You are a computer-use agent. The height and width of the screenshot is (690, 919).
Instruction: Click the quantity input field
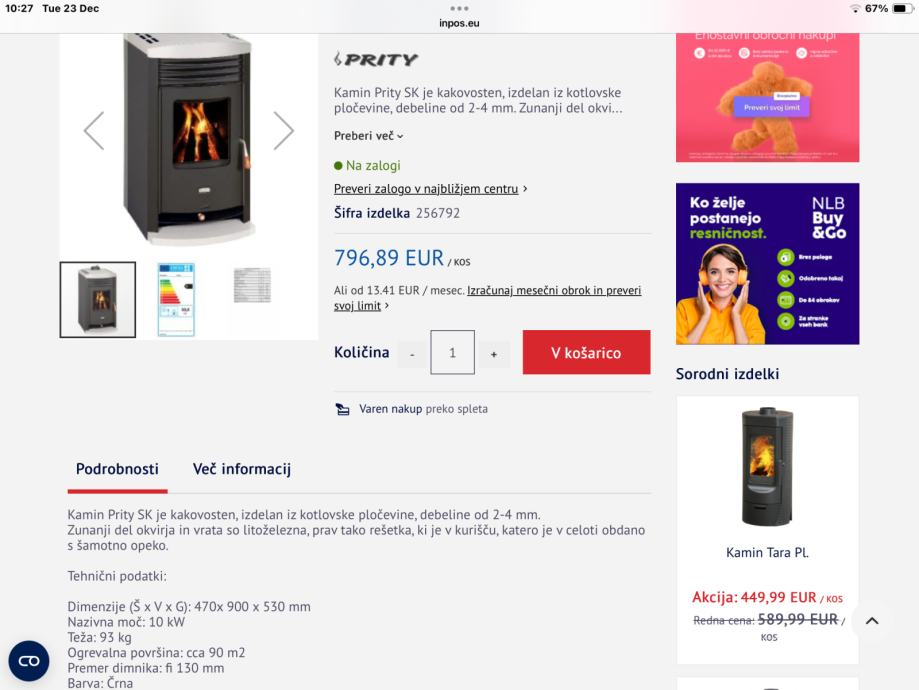[x=452, y=353]
